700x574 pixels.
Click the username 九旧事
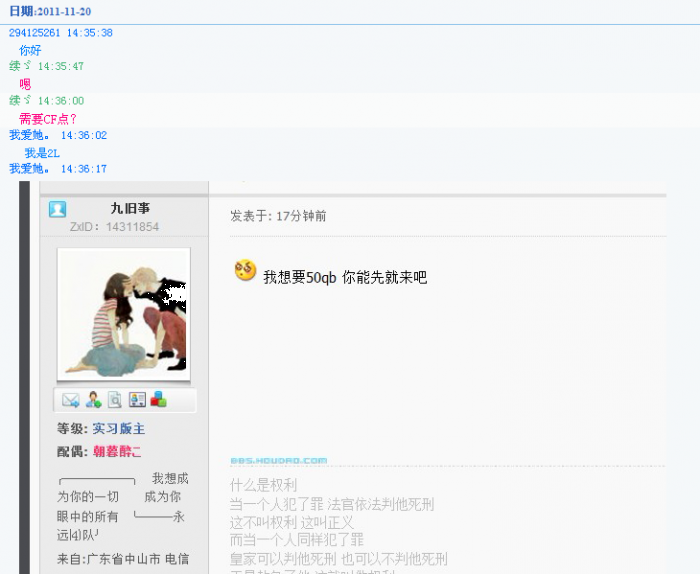coord(130,208)
